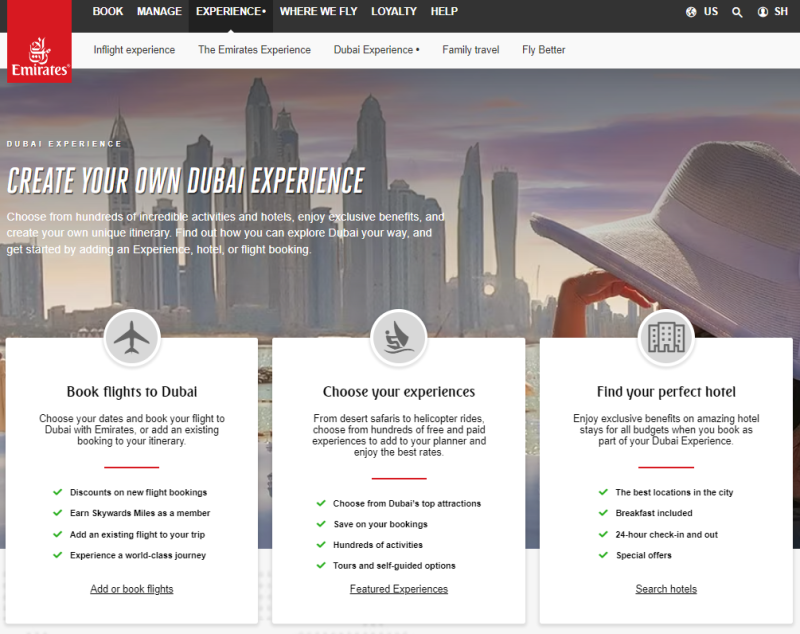Open the BOOK menu

pos(108,11)
